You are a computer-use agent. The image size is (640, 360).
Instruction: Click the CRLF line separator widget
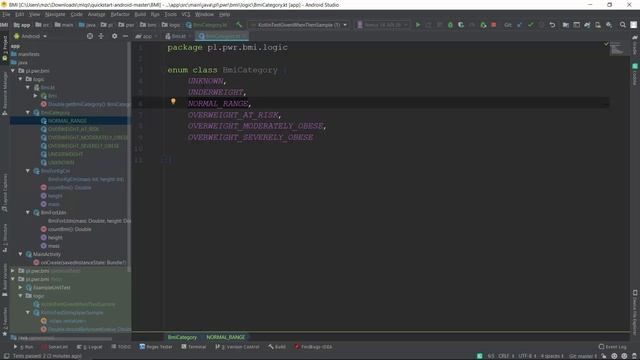pyautogui.click(x=506, y=356)
